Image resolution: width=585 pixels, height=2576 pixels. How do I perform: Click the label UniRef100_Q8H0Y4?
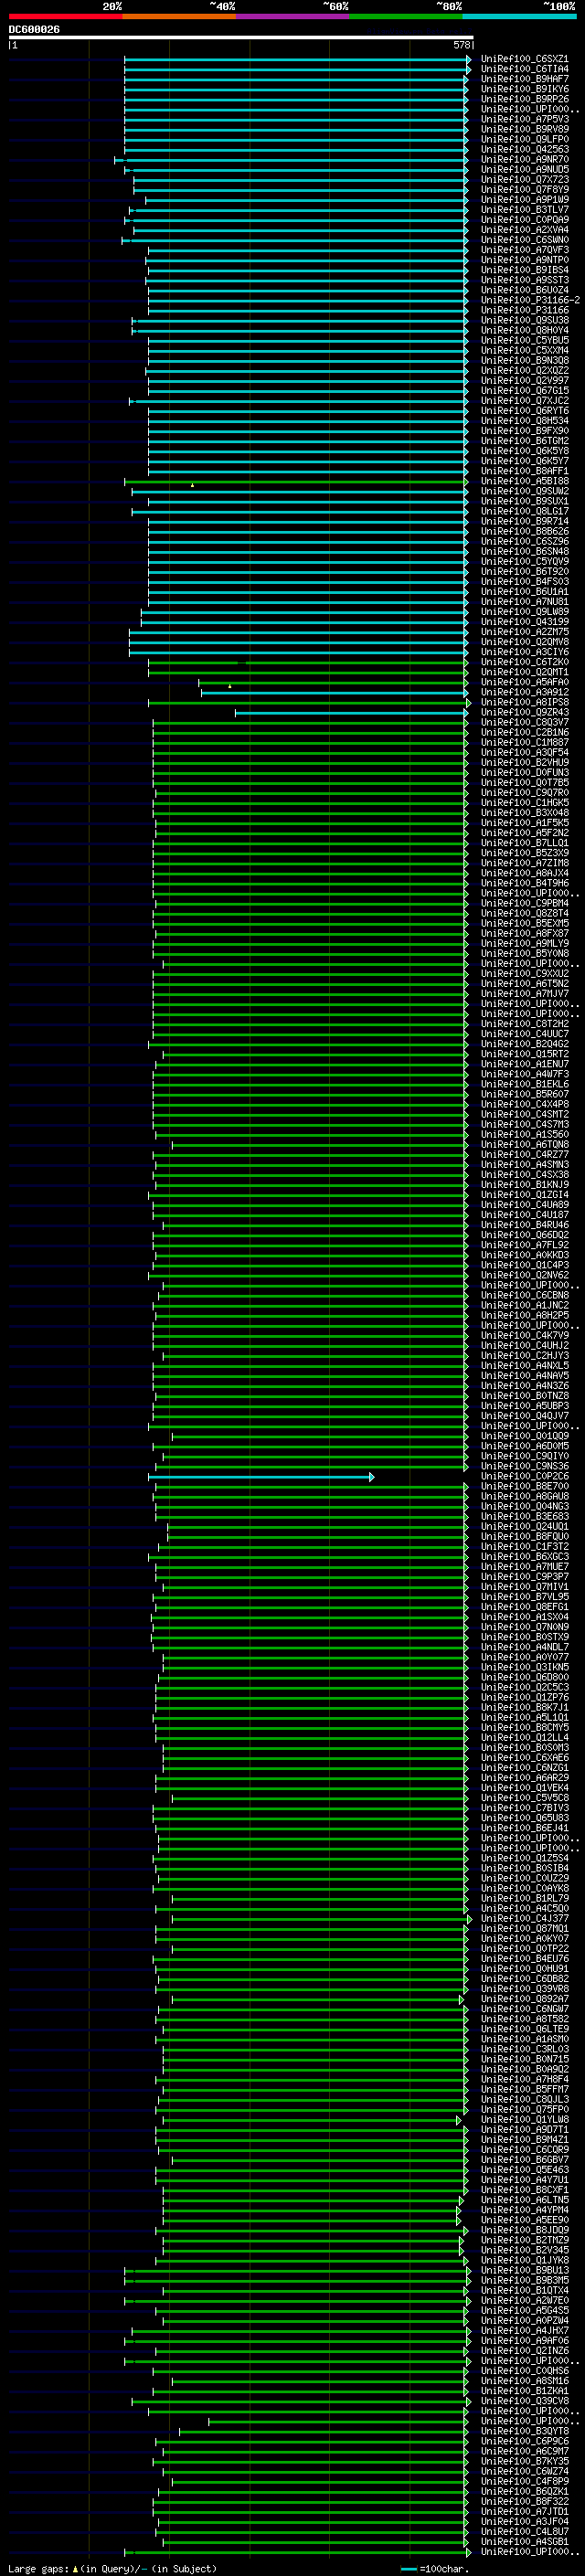(524, 330)
